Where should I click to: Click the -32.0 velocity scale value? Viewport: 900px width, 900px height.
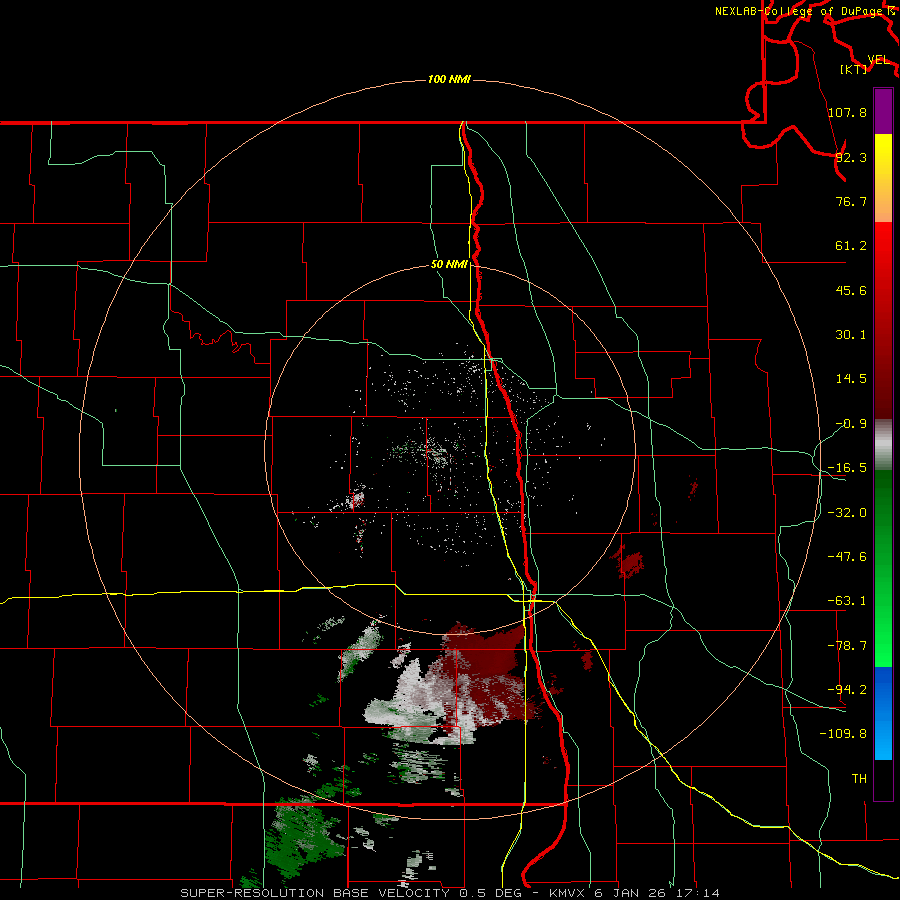(x=847, y=512)
